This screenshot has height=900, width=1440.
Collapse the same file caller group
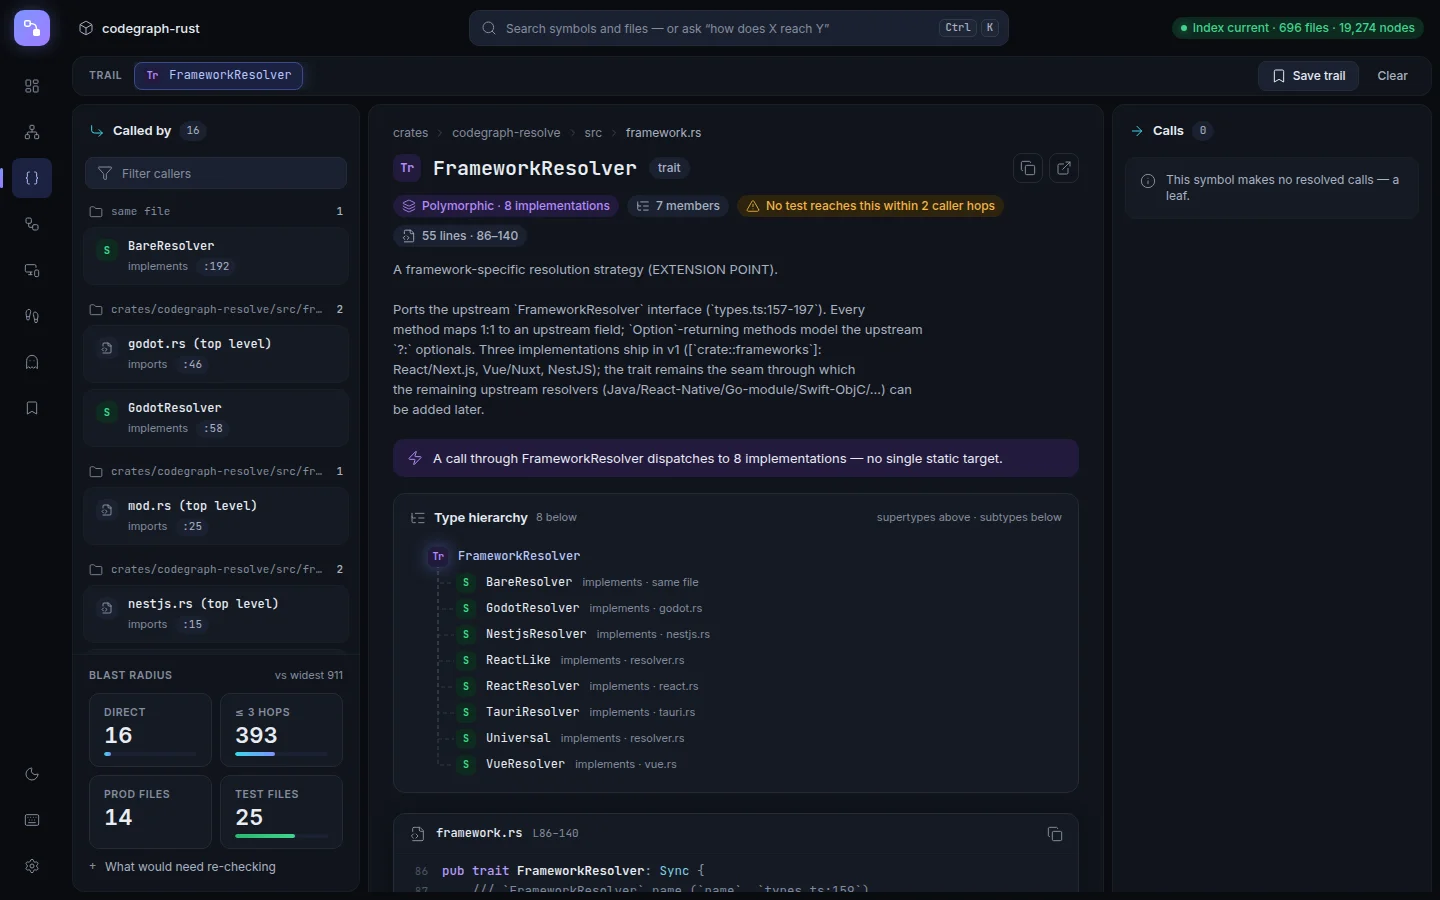click(216, 211)
